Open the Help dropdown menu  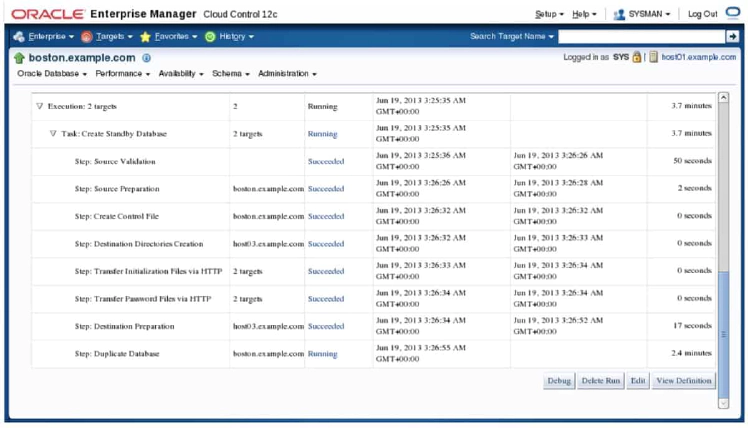tap(584, 14)
